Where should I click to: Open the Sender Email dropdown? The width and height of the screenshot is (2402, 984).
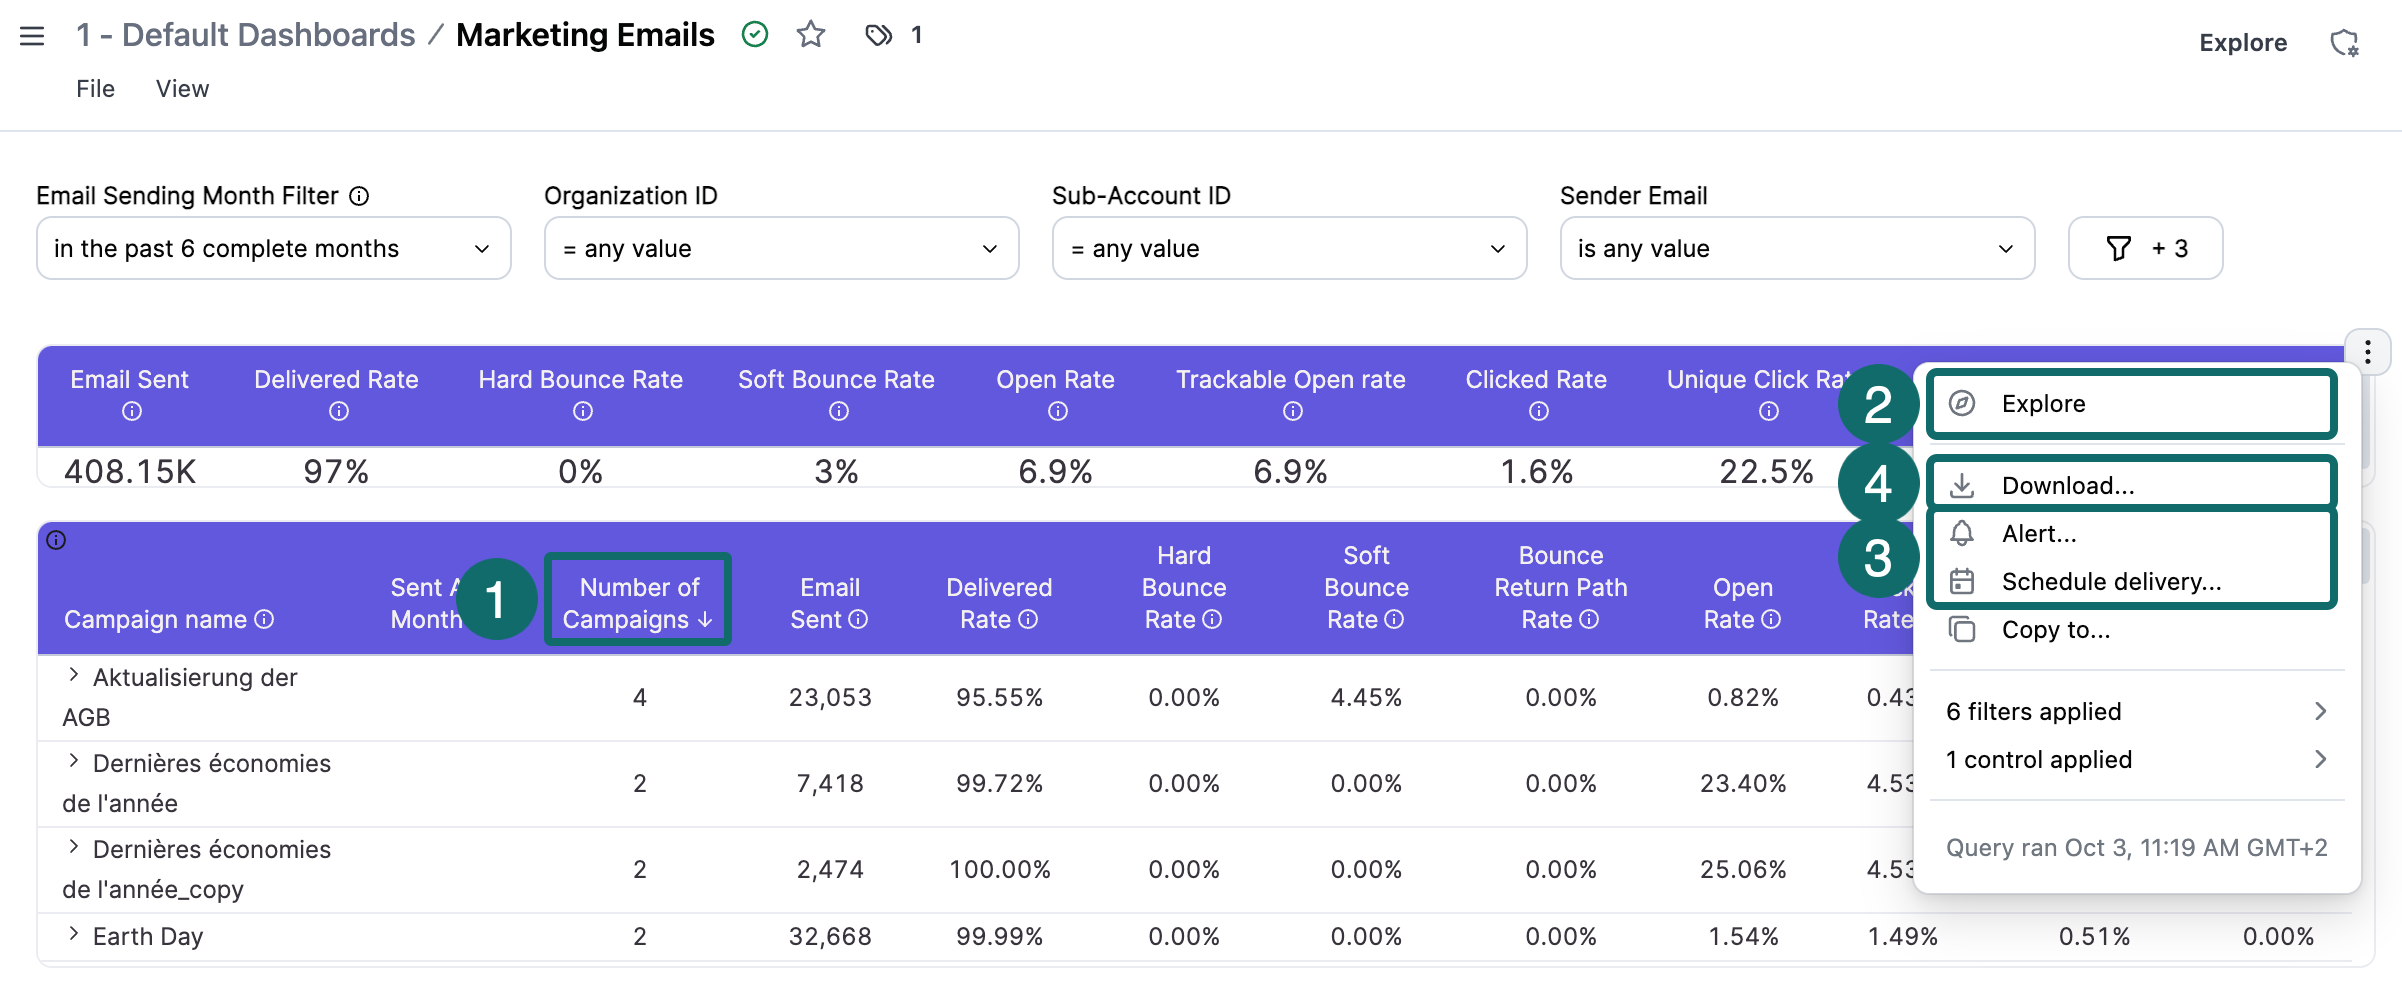[x=1796, y=248]
